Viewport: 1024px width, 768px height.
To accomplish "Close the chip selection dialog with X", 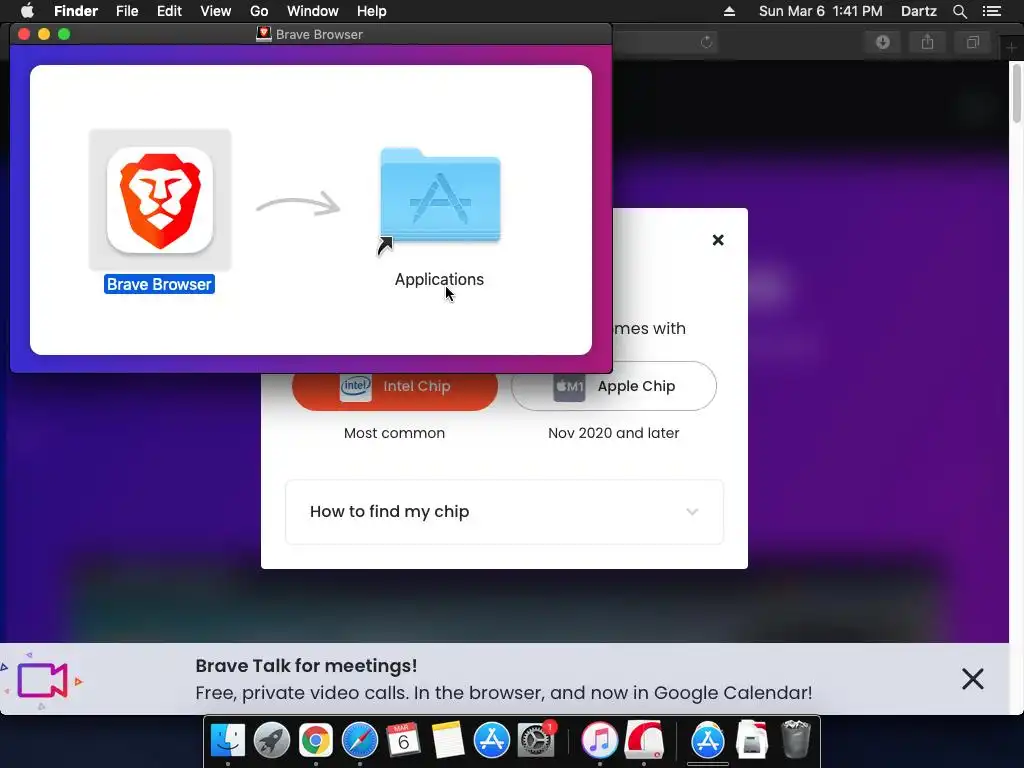I will tap(718, 240).
